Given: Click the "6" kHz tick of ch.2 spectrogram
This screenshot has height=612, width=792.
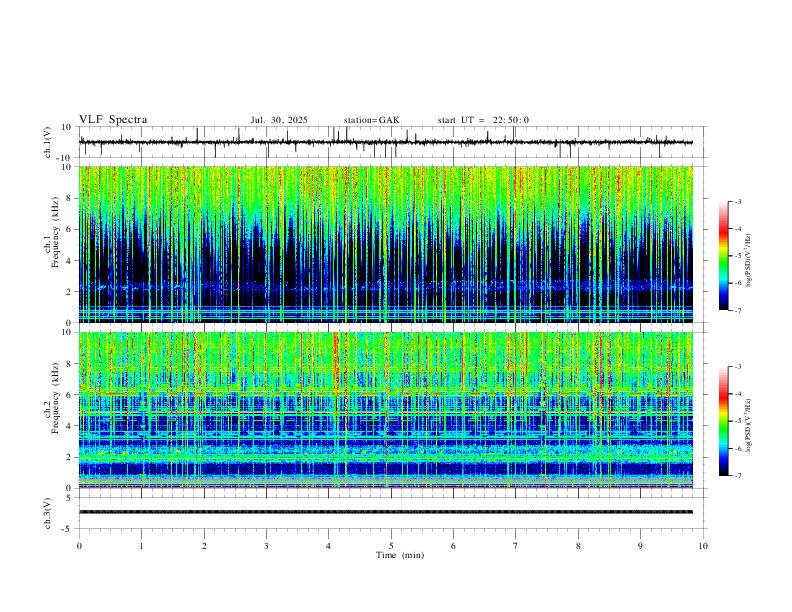Looking at the screenshot, I should (70, 394).
